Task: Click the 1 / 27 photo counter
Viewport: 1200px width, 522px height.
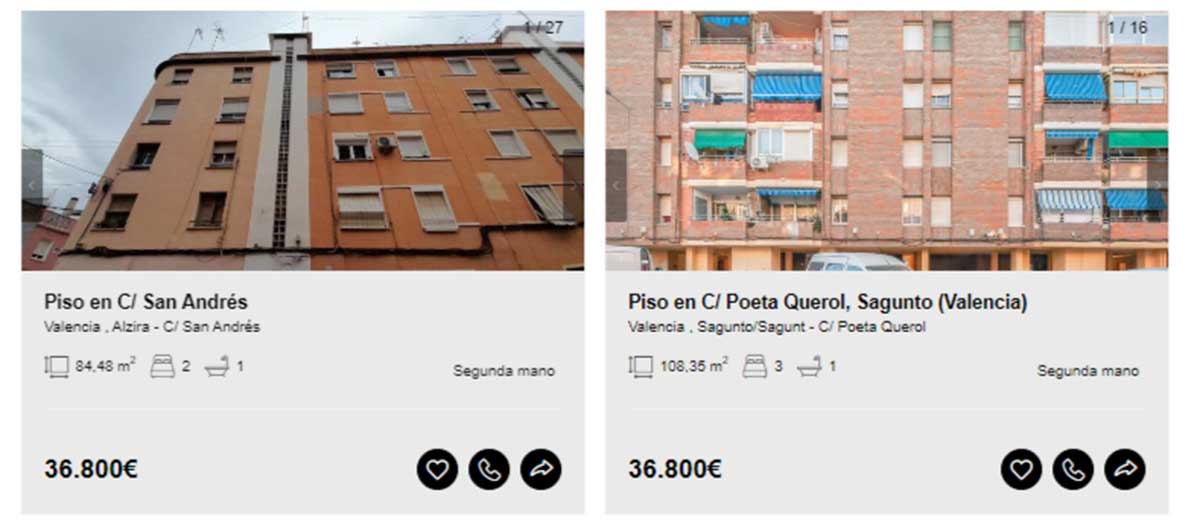Action: (x=544, y=27)
